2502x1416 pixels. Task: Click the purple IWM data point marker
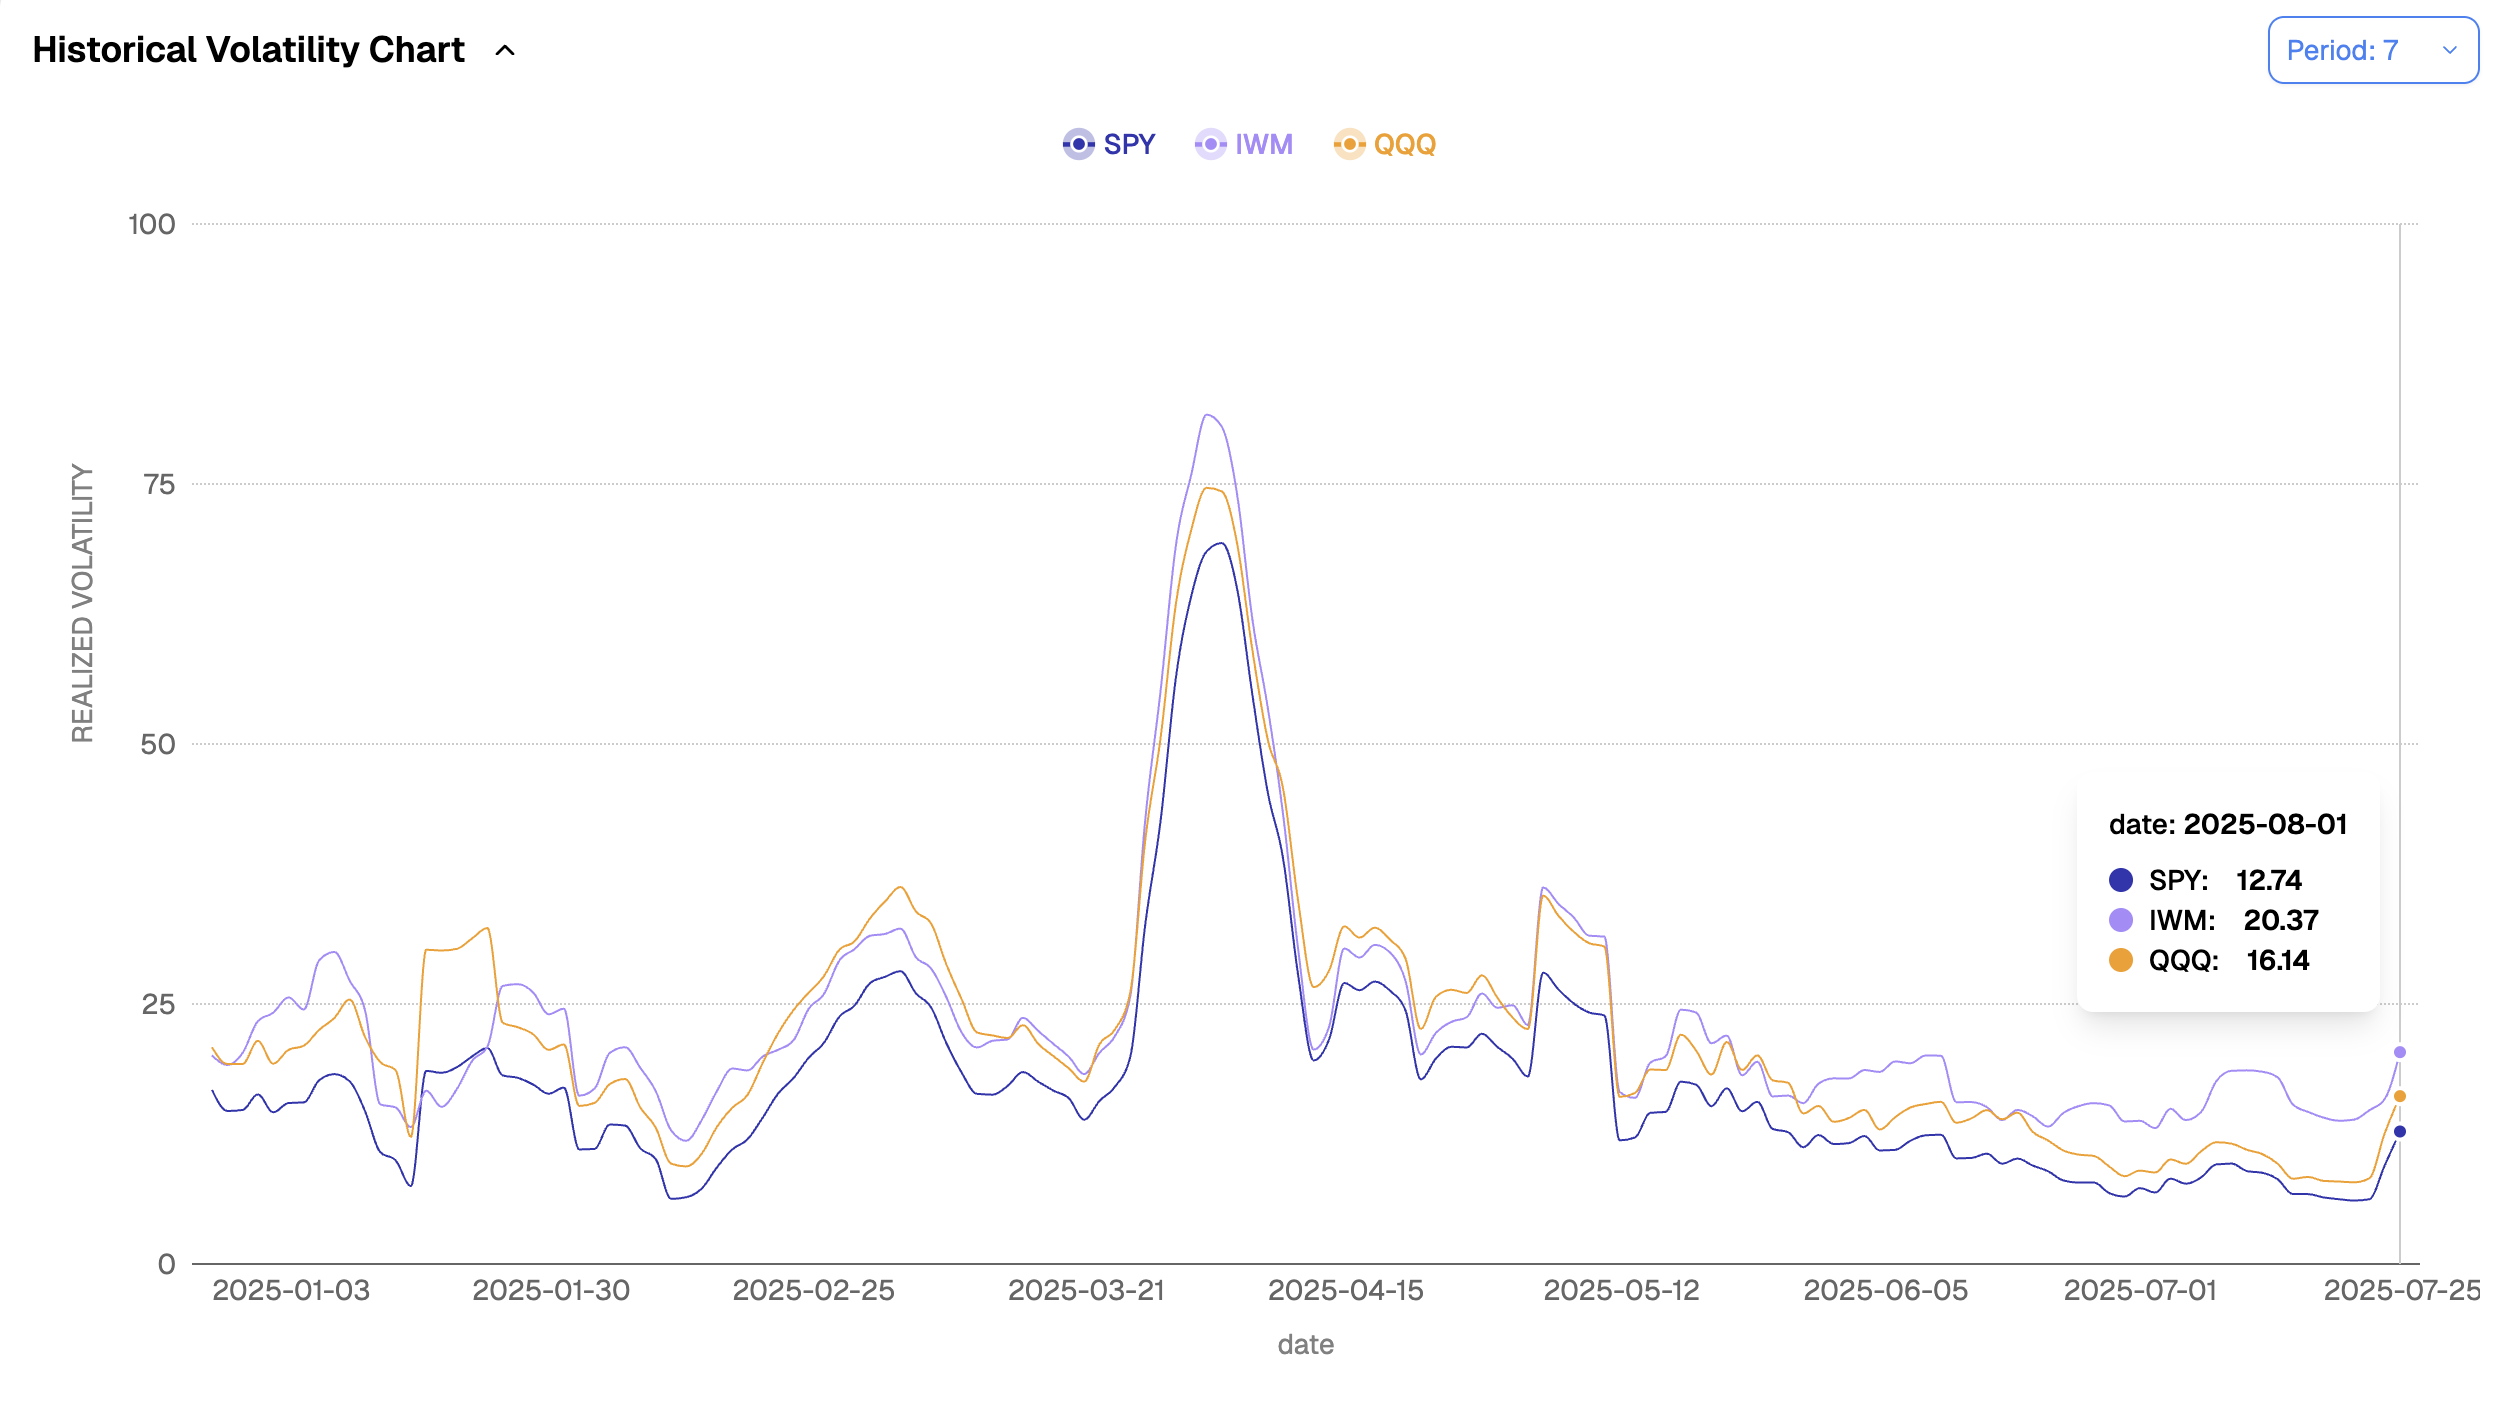pos(2399,1052)
